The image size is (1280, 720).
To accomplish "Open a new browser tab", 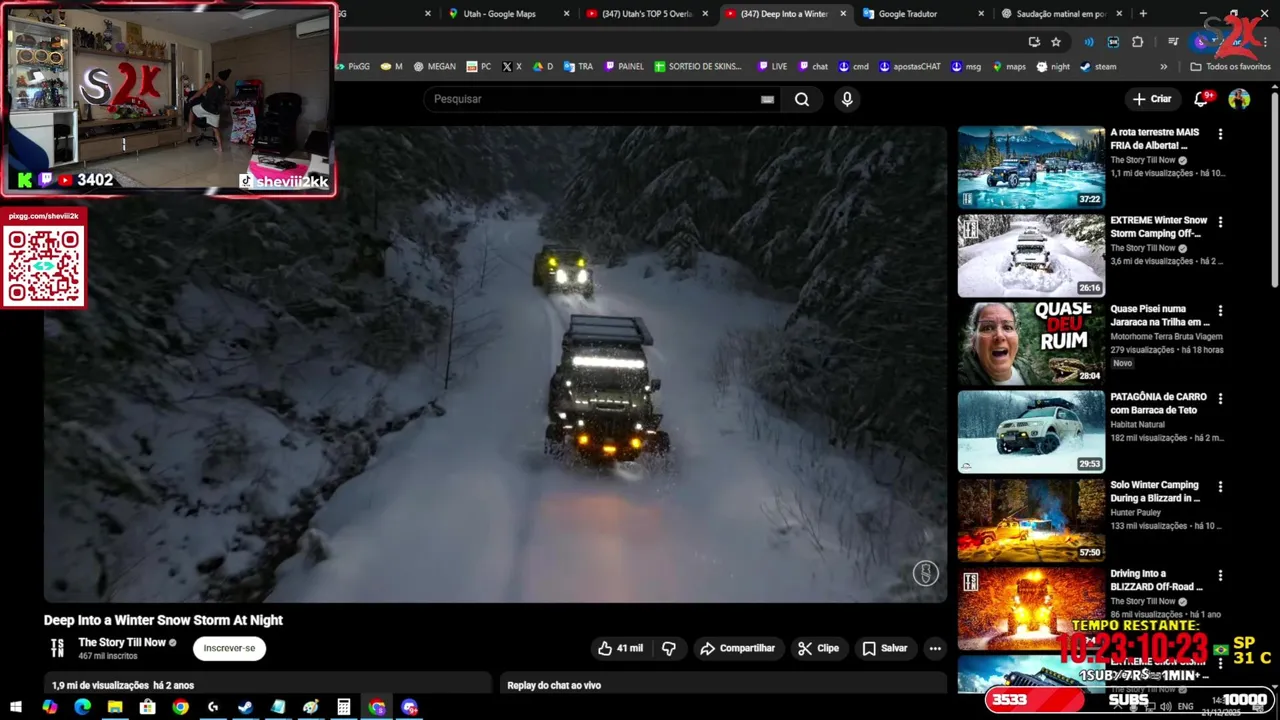I will point(1143,14).
